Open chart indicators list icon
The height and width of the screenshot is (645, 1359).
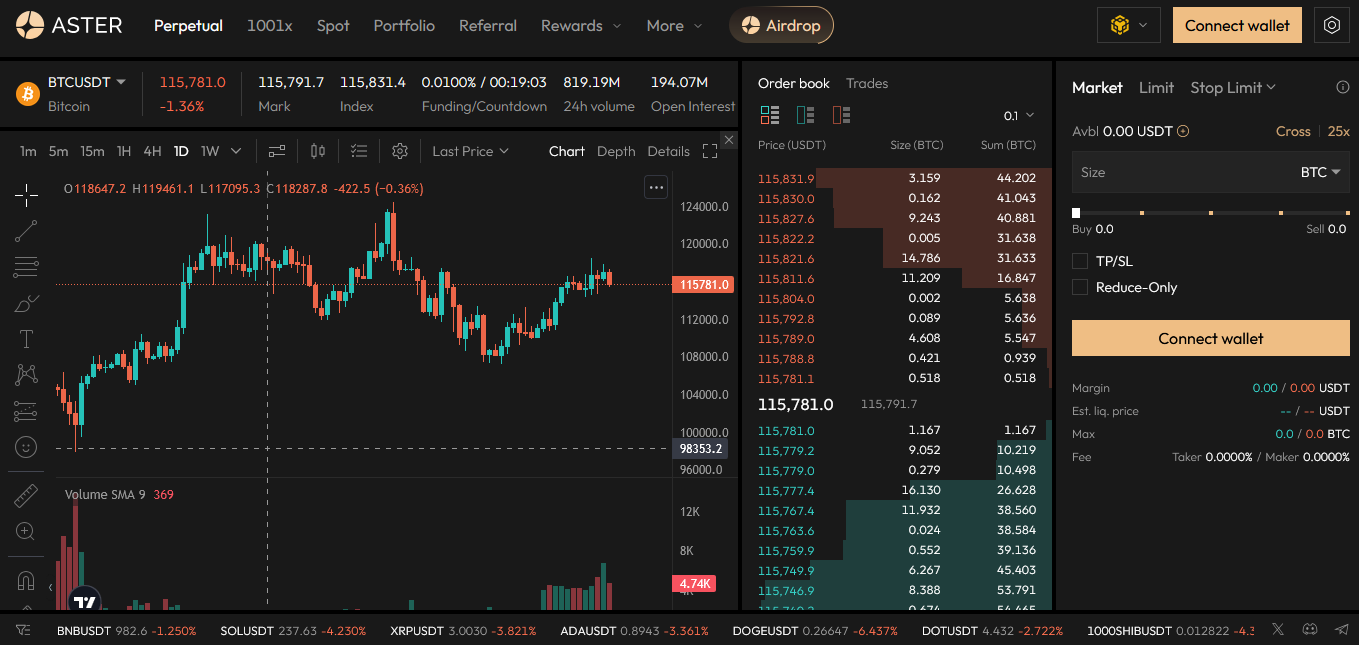pos(358,150)
